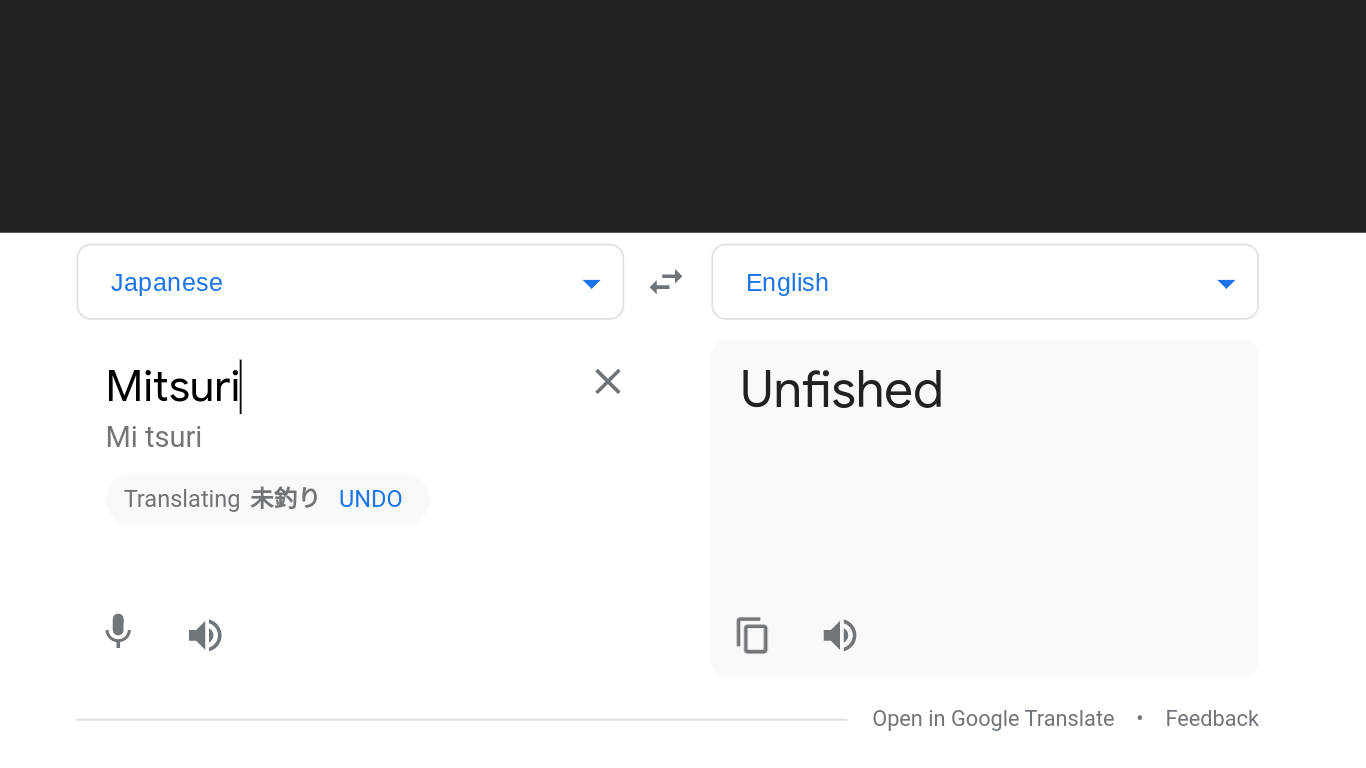The width and height of the screenshot is (1366, 768).
Task: Open the Japanese source language selector
Action: coord(167,283)
